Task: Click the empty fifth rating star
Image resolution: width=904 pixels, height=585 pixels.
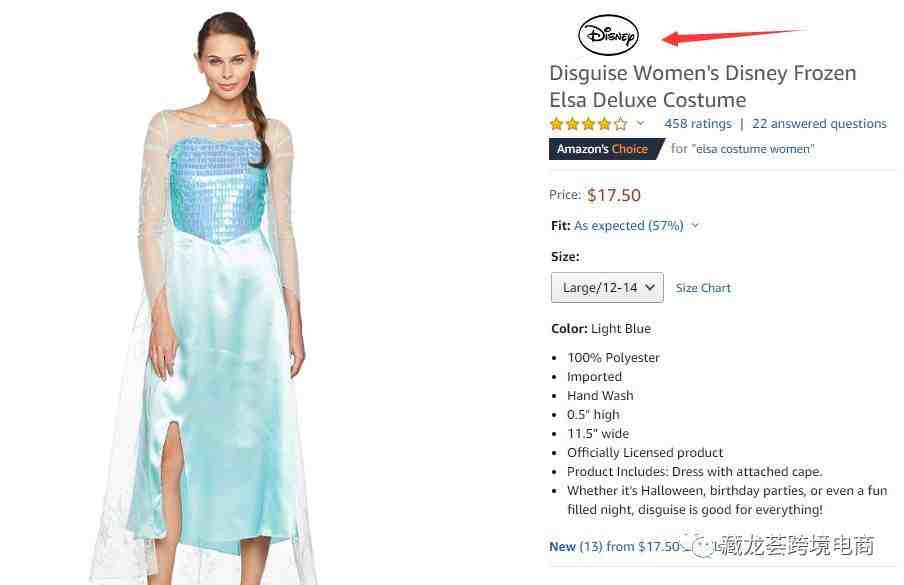Action: coord(621,123)
